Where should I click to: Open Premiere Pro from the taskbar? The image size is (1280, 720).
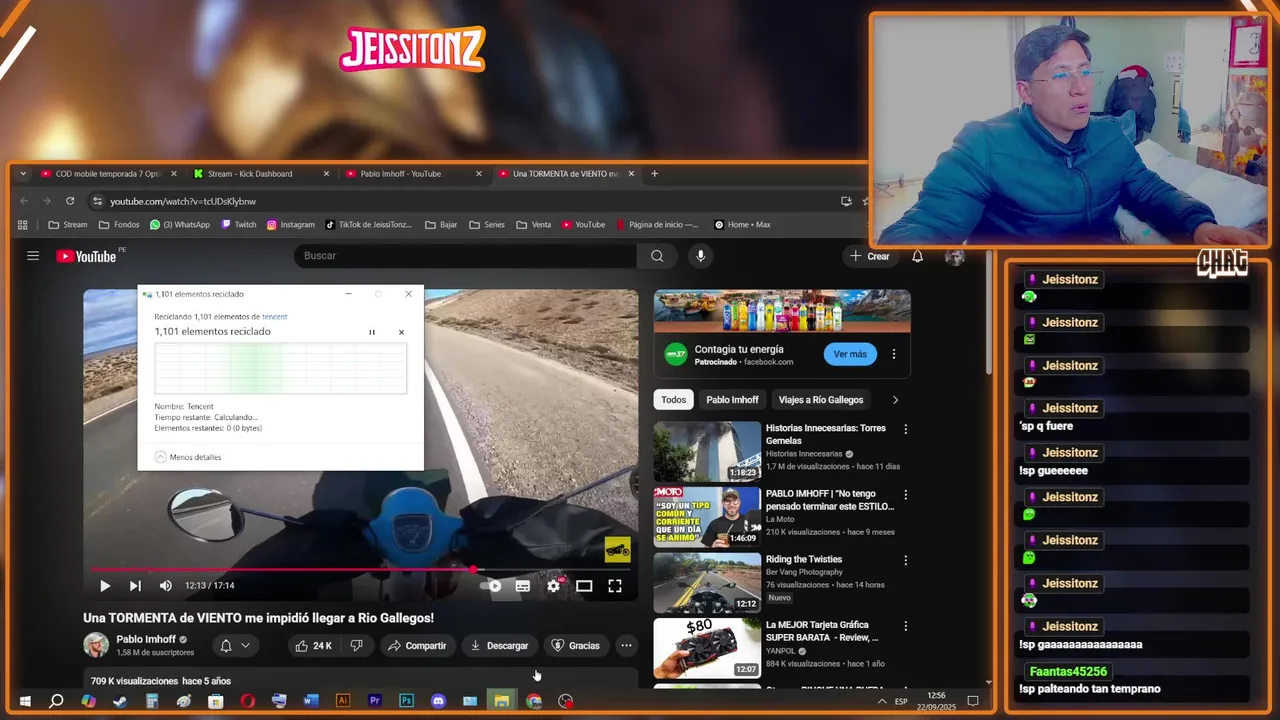[375, 701]
